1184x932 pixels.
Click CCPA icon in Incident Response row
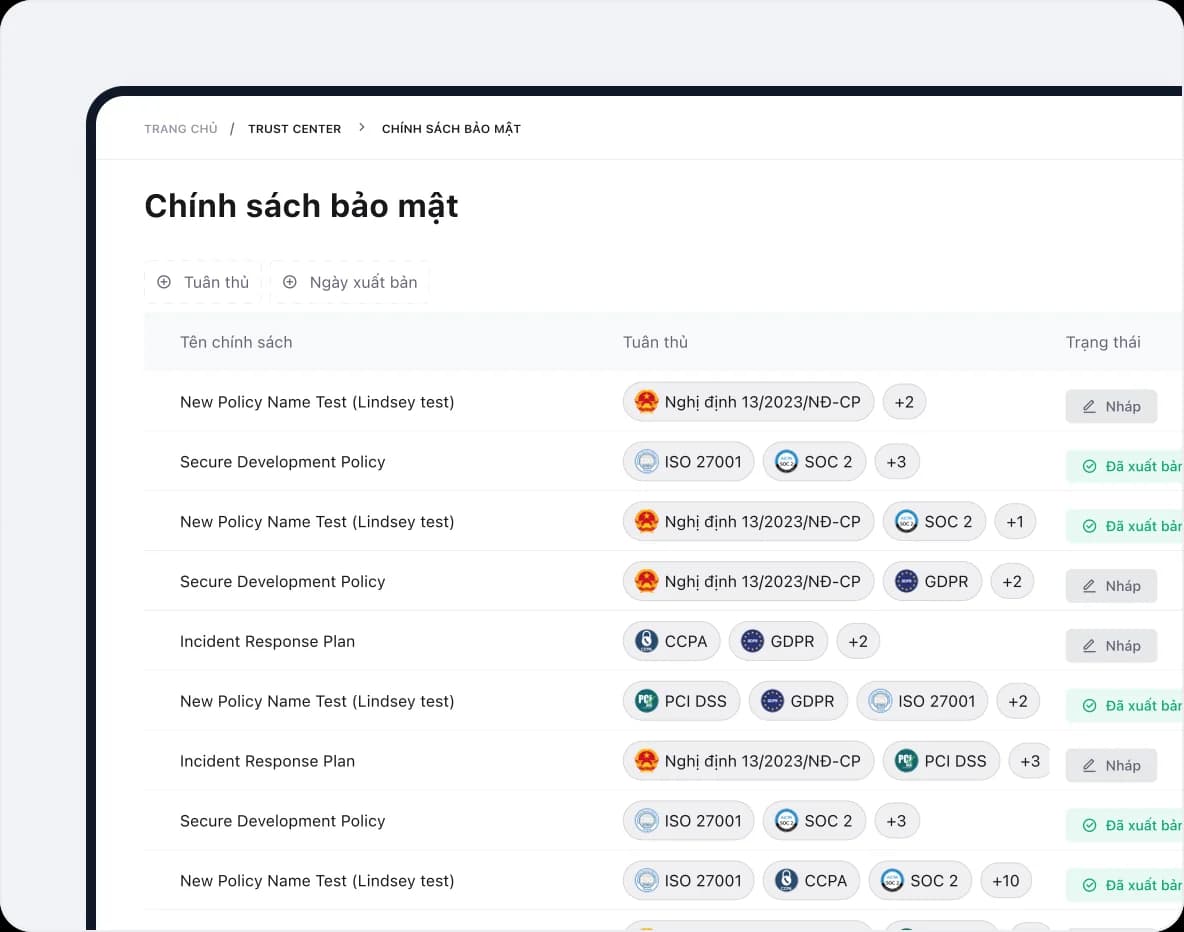pos(646,641)
